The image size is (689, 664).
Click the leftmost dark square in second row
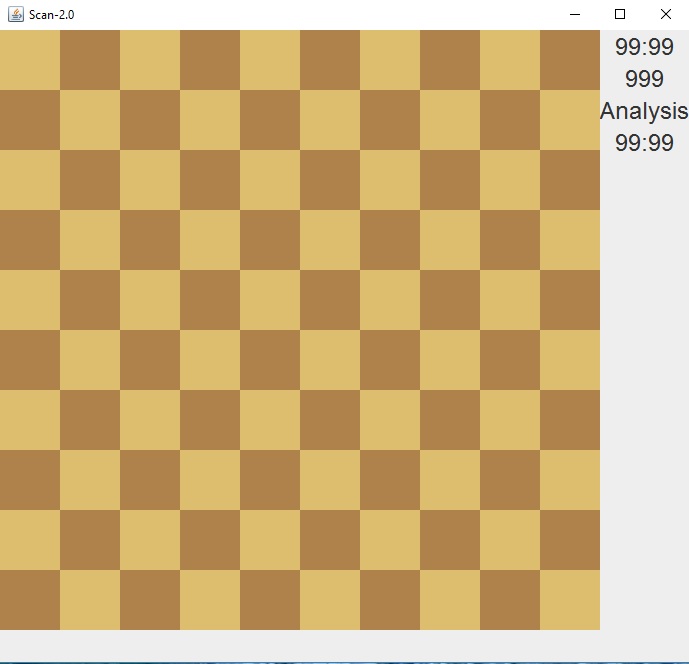[x=30, y=120]
